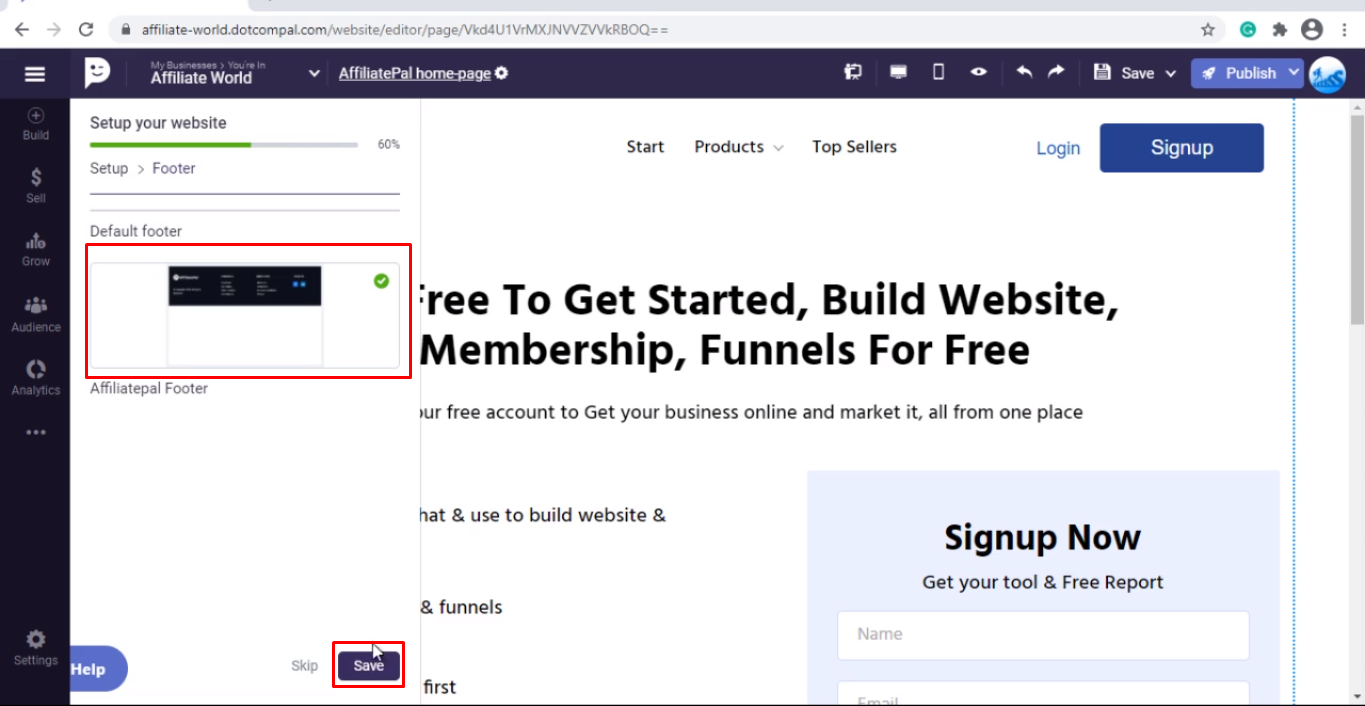Expand the Affiliate World business dropdown
Viewport: 1365px width, 706px height.
[x=314, y=73]
